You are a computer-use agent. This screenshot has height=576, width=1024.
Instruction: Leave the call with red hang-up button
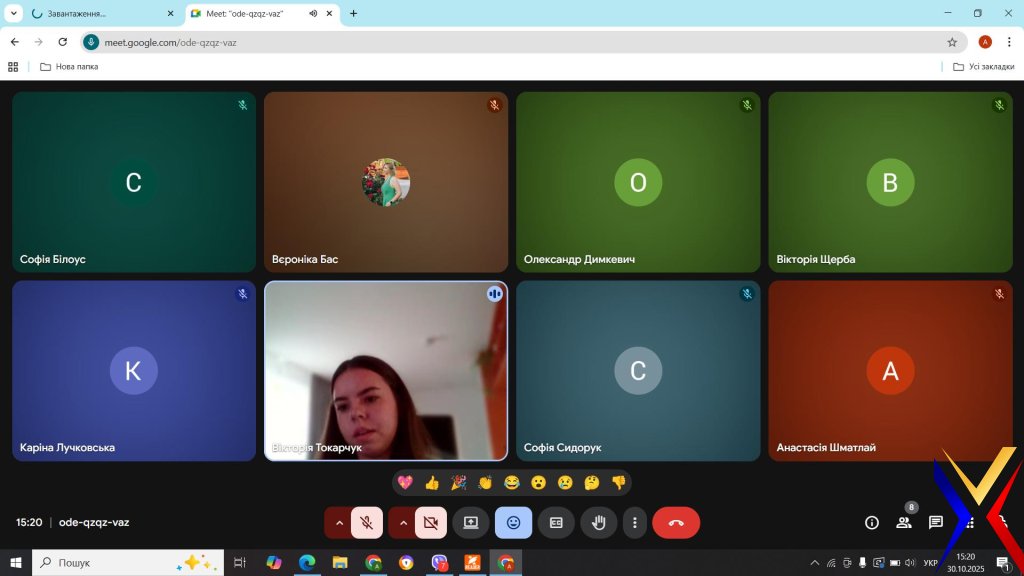click(676, 522)
